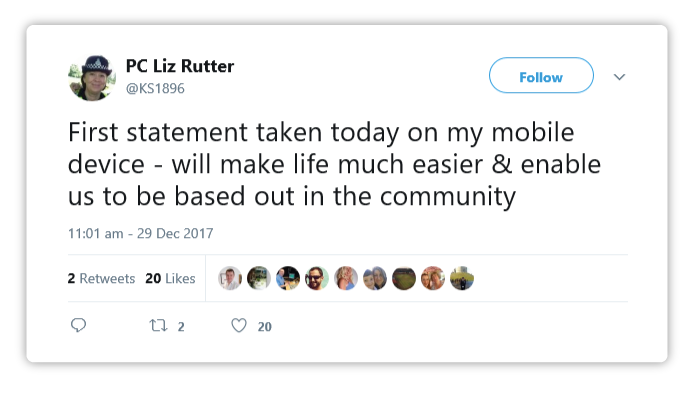Click third liker avatar with blue shirt
Screen dimensions: 690x396
tap(288, 278)
